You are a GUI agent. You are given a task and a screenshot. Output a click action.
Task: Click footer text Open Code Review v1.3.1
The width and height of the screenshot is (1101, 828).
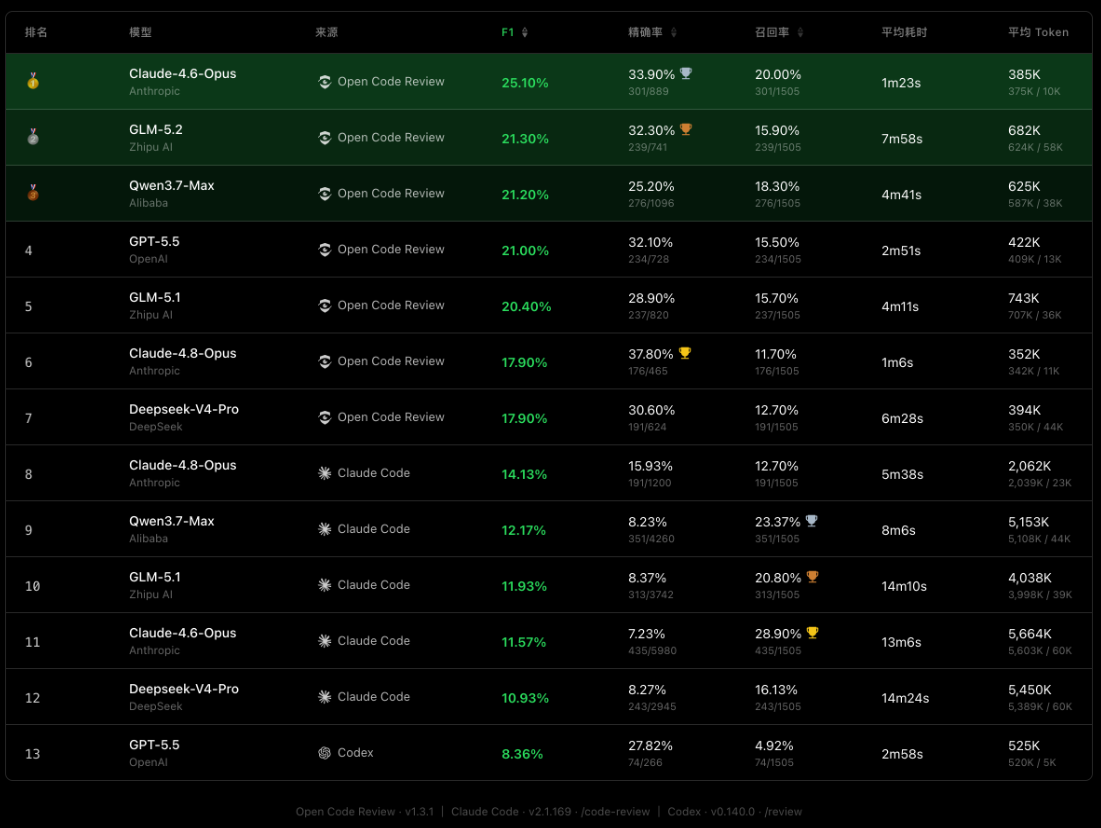[x=364, y=812]
